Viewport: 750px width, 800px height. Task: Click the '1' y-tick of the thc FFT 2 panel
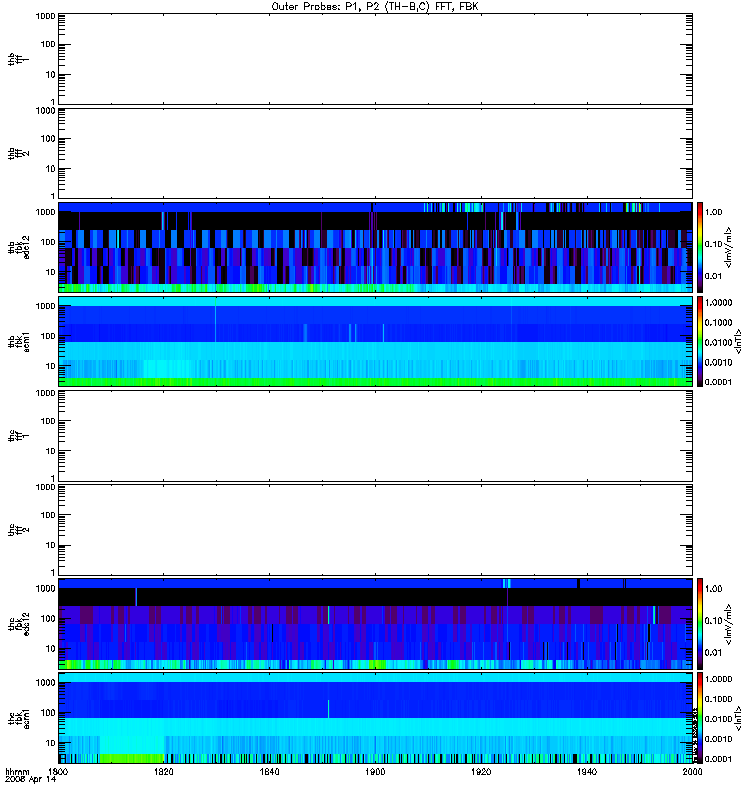(53, 572)
